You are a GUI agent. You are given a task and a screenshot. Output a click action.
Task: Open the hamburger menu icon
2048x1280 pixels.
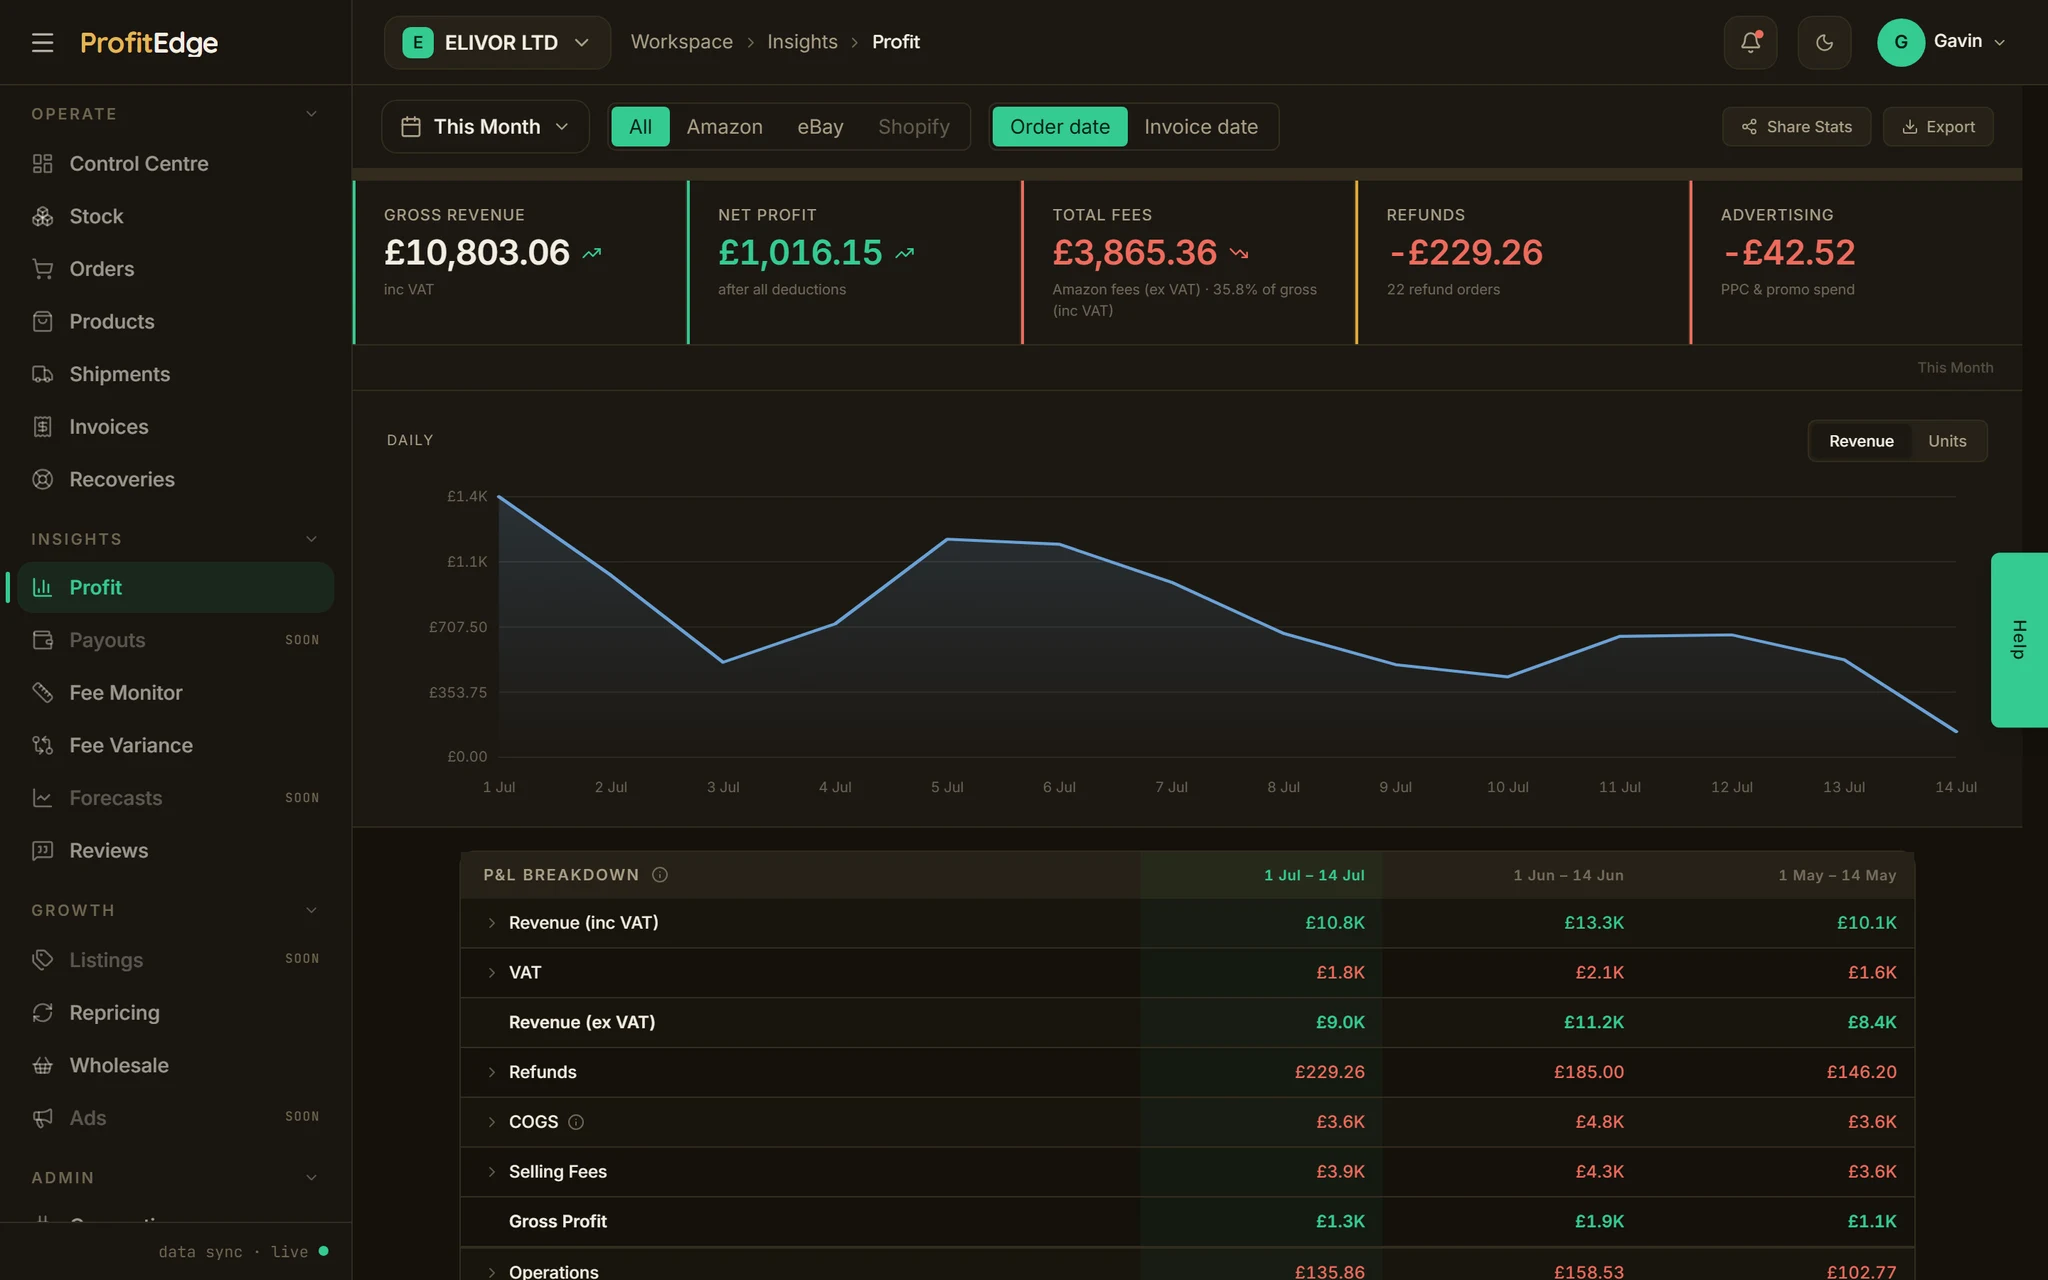click(42, 42)
